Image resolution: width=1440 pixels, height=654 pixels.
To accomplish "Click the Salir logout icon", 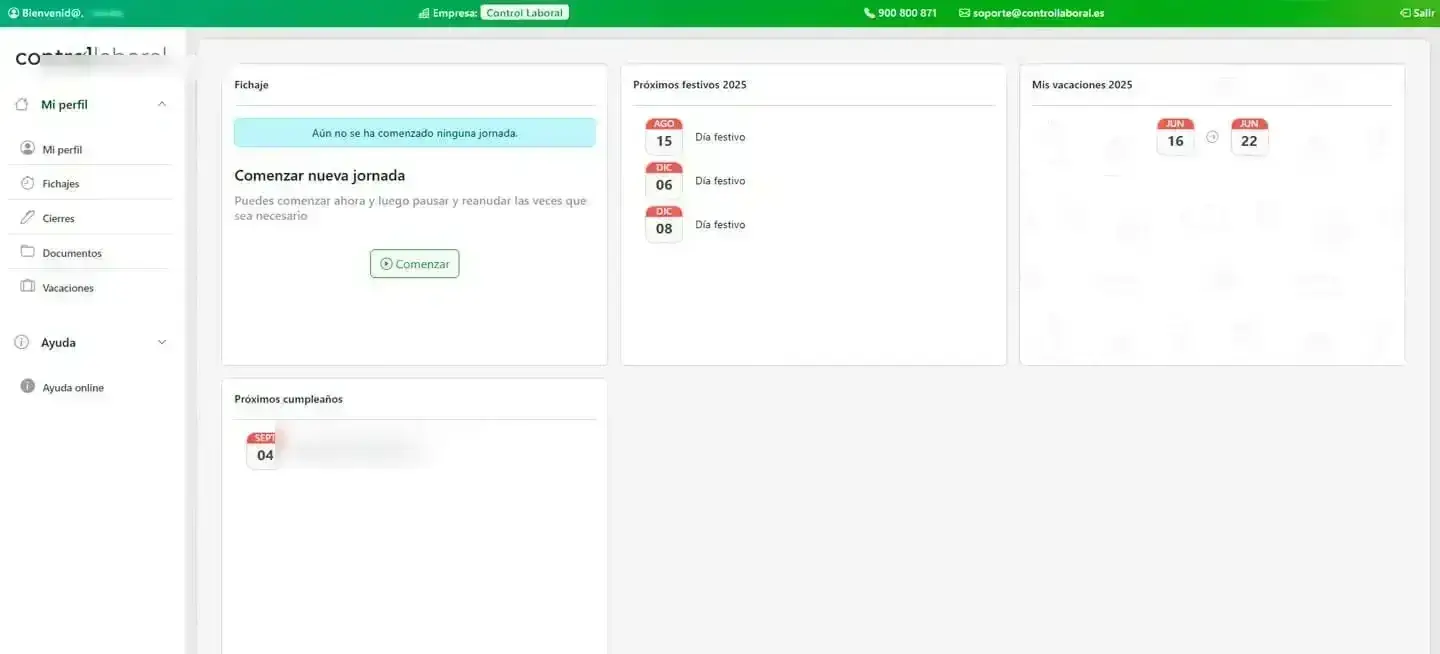I will (x=1405, y=13).
